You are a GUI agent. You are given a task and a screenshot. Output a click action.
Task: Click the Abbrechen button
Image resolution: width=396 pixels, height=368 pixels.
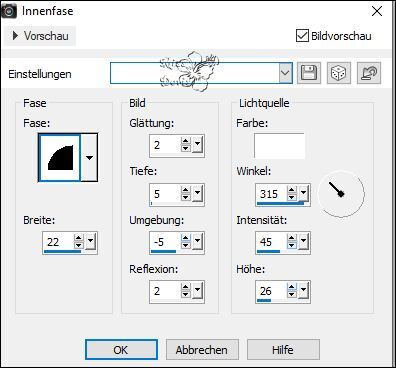pyautogui.click(x=202, y=349)
